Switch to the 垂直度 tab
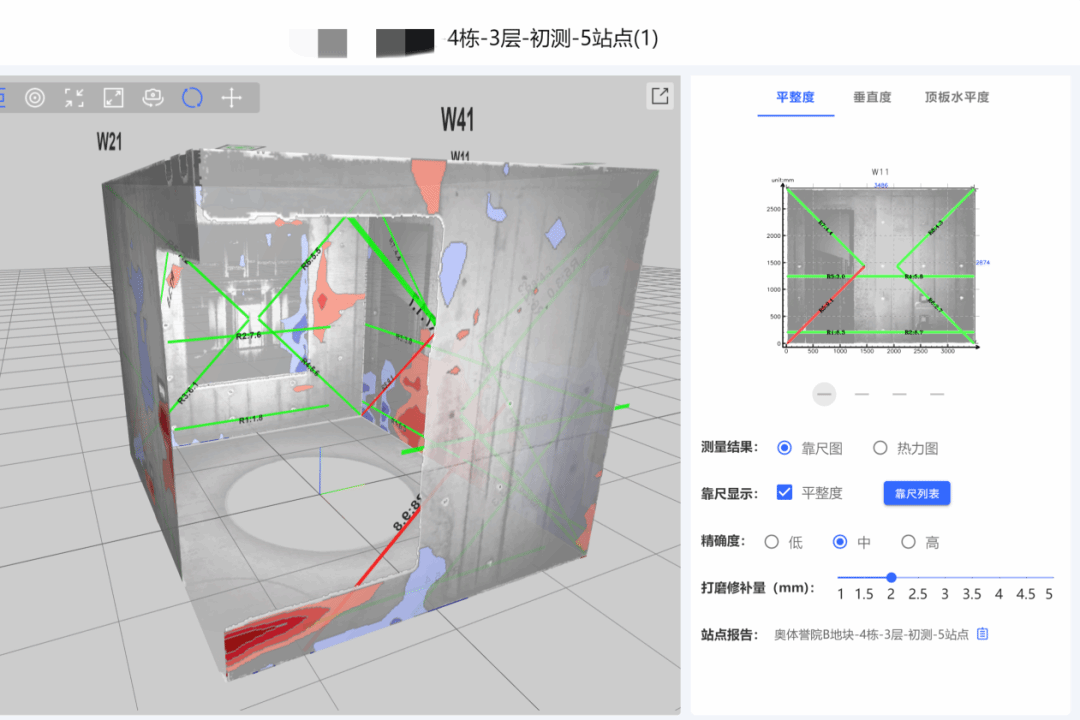1080x720 pixels. (x=872, y=97)
